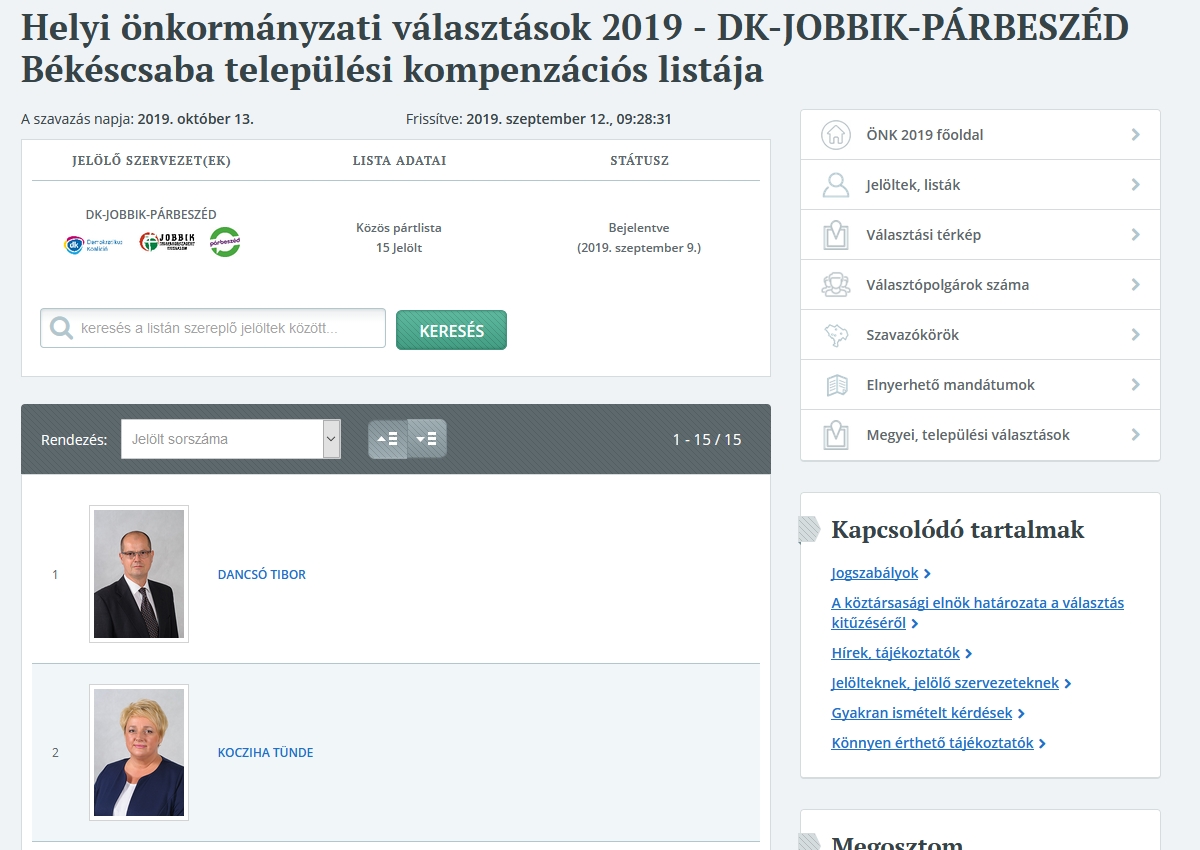This screenshot has width=1200, height=850.
Task: Select Szavazókörök menu item
Action: [x=980, y=335]
